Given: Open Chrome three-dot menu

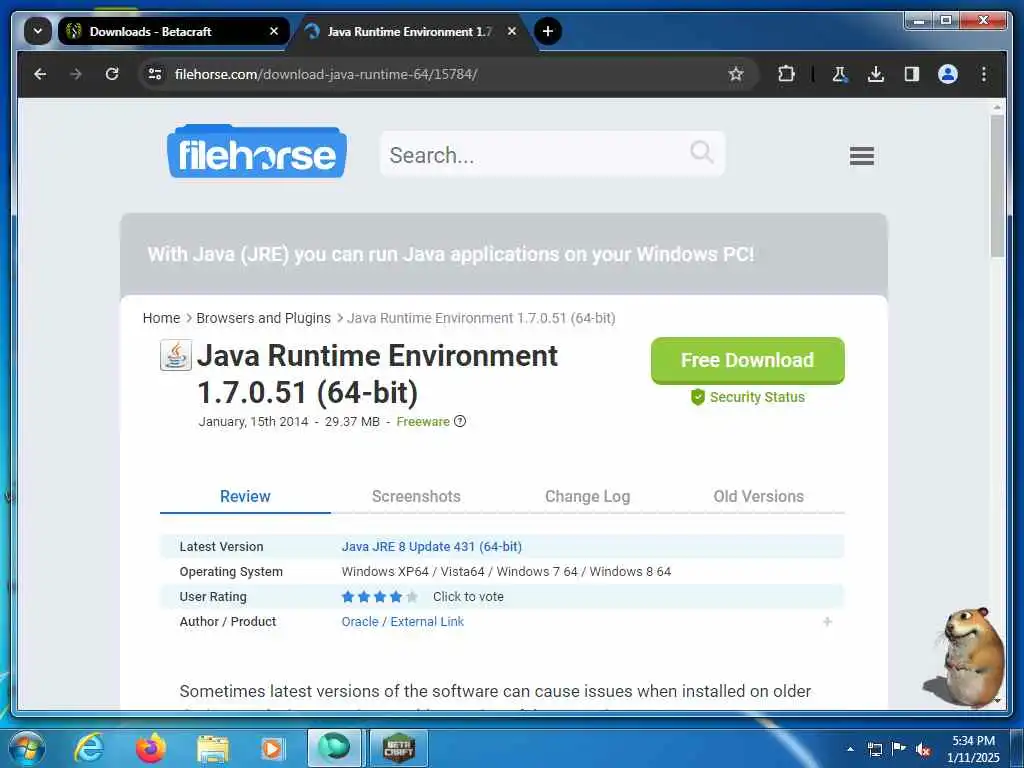Looking at the screenshot, I should (x=984, y=74).
